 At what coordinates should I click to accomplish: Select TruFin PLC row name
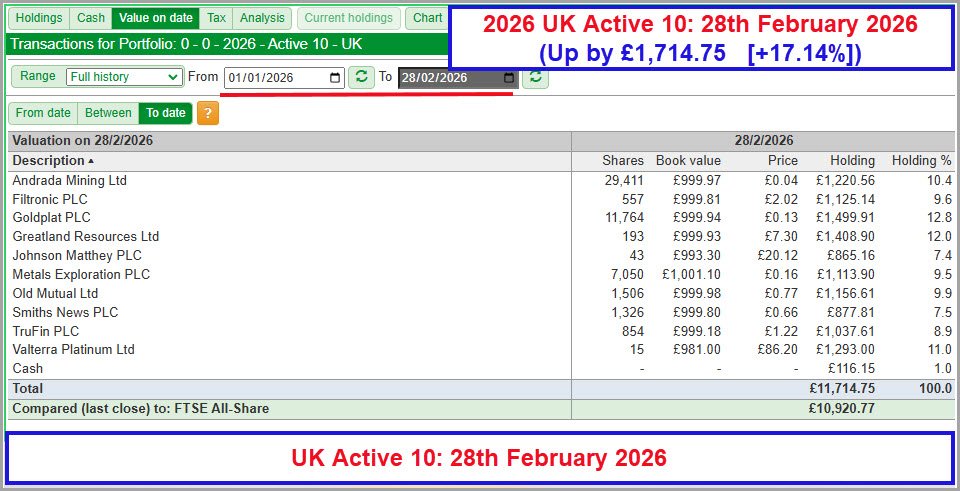point(46,331)
